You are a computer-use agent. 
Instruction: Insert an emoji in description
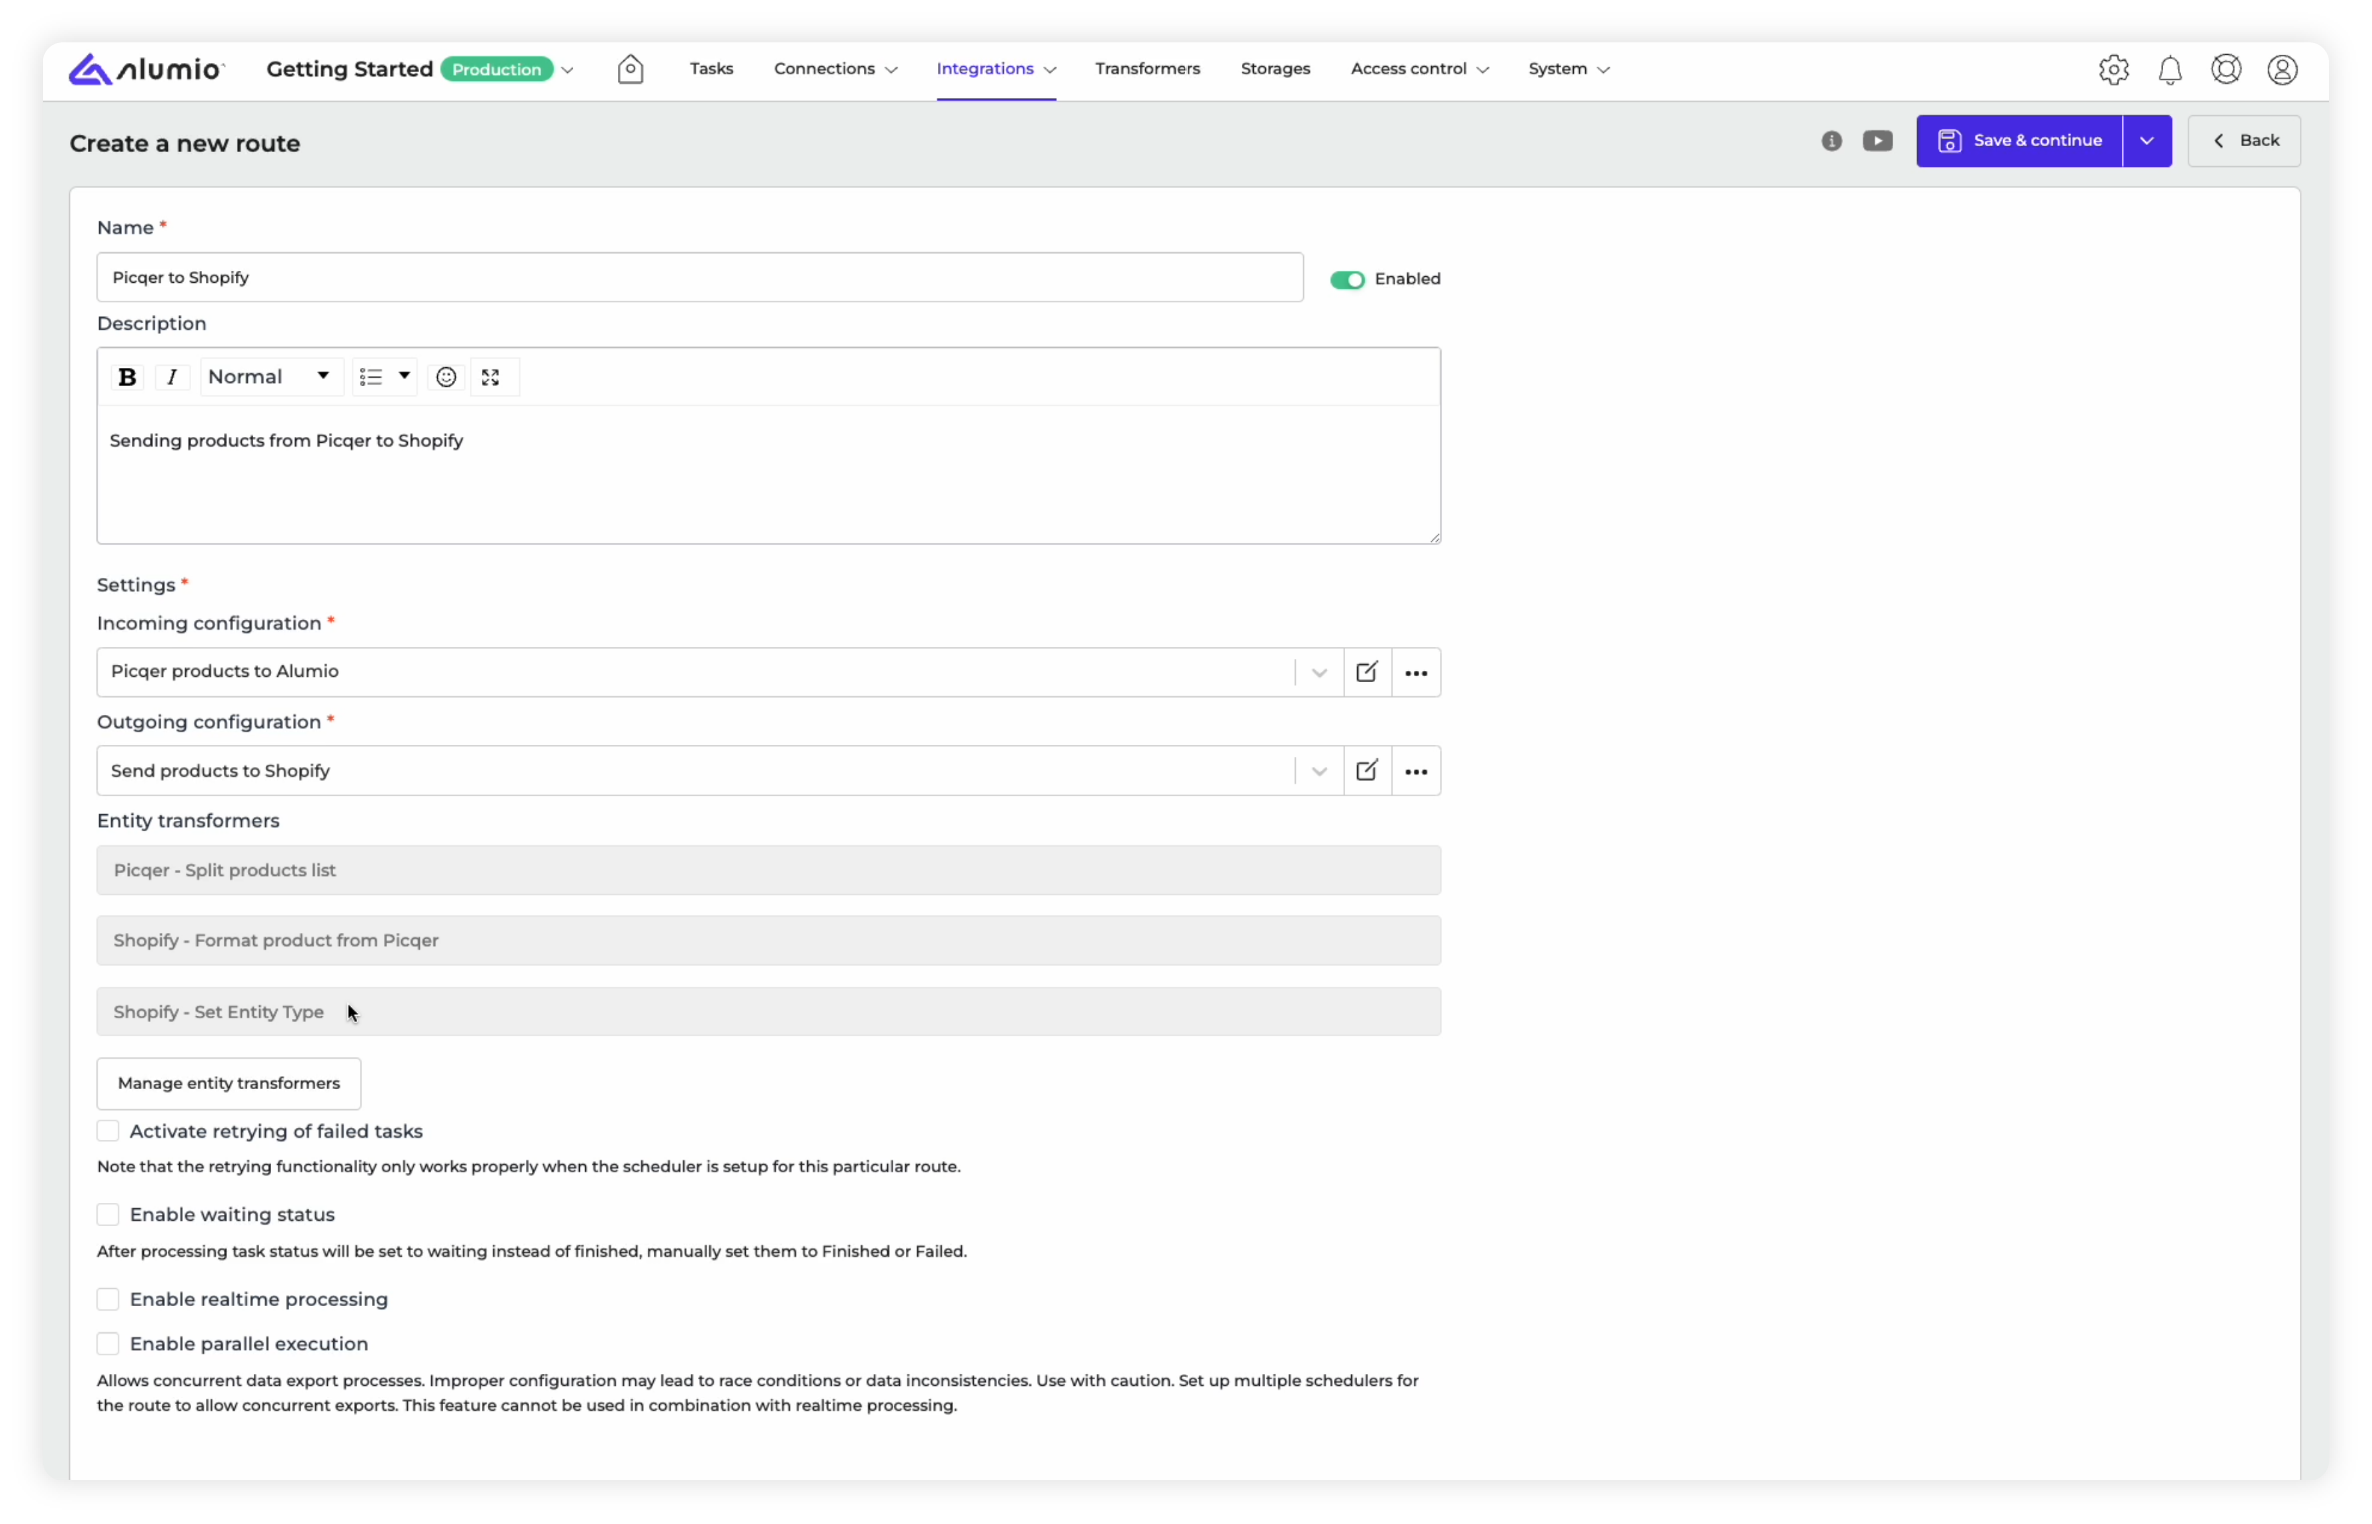click(x=446, y=377)
